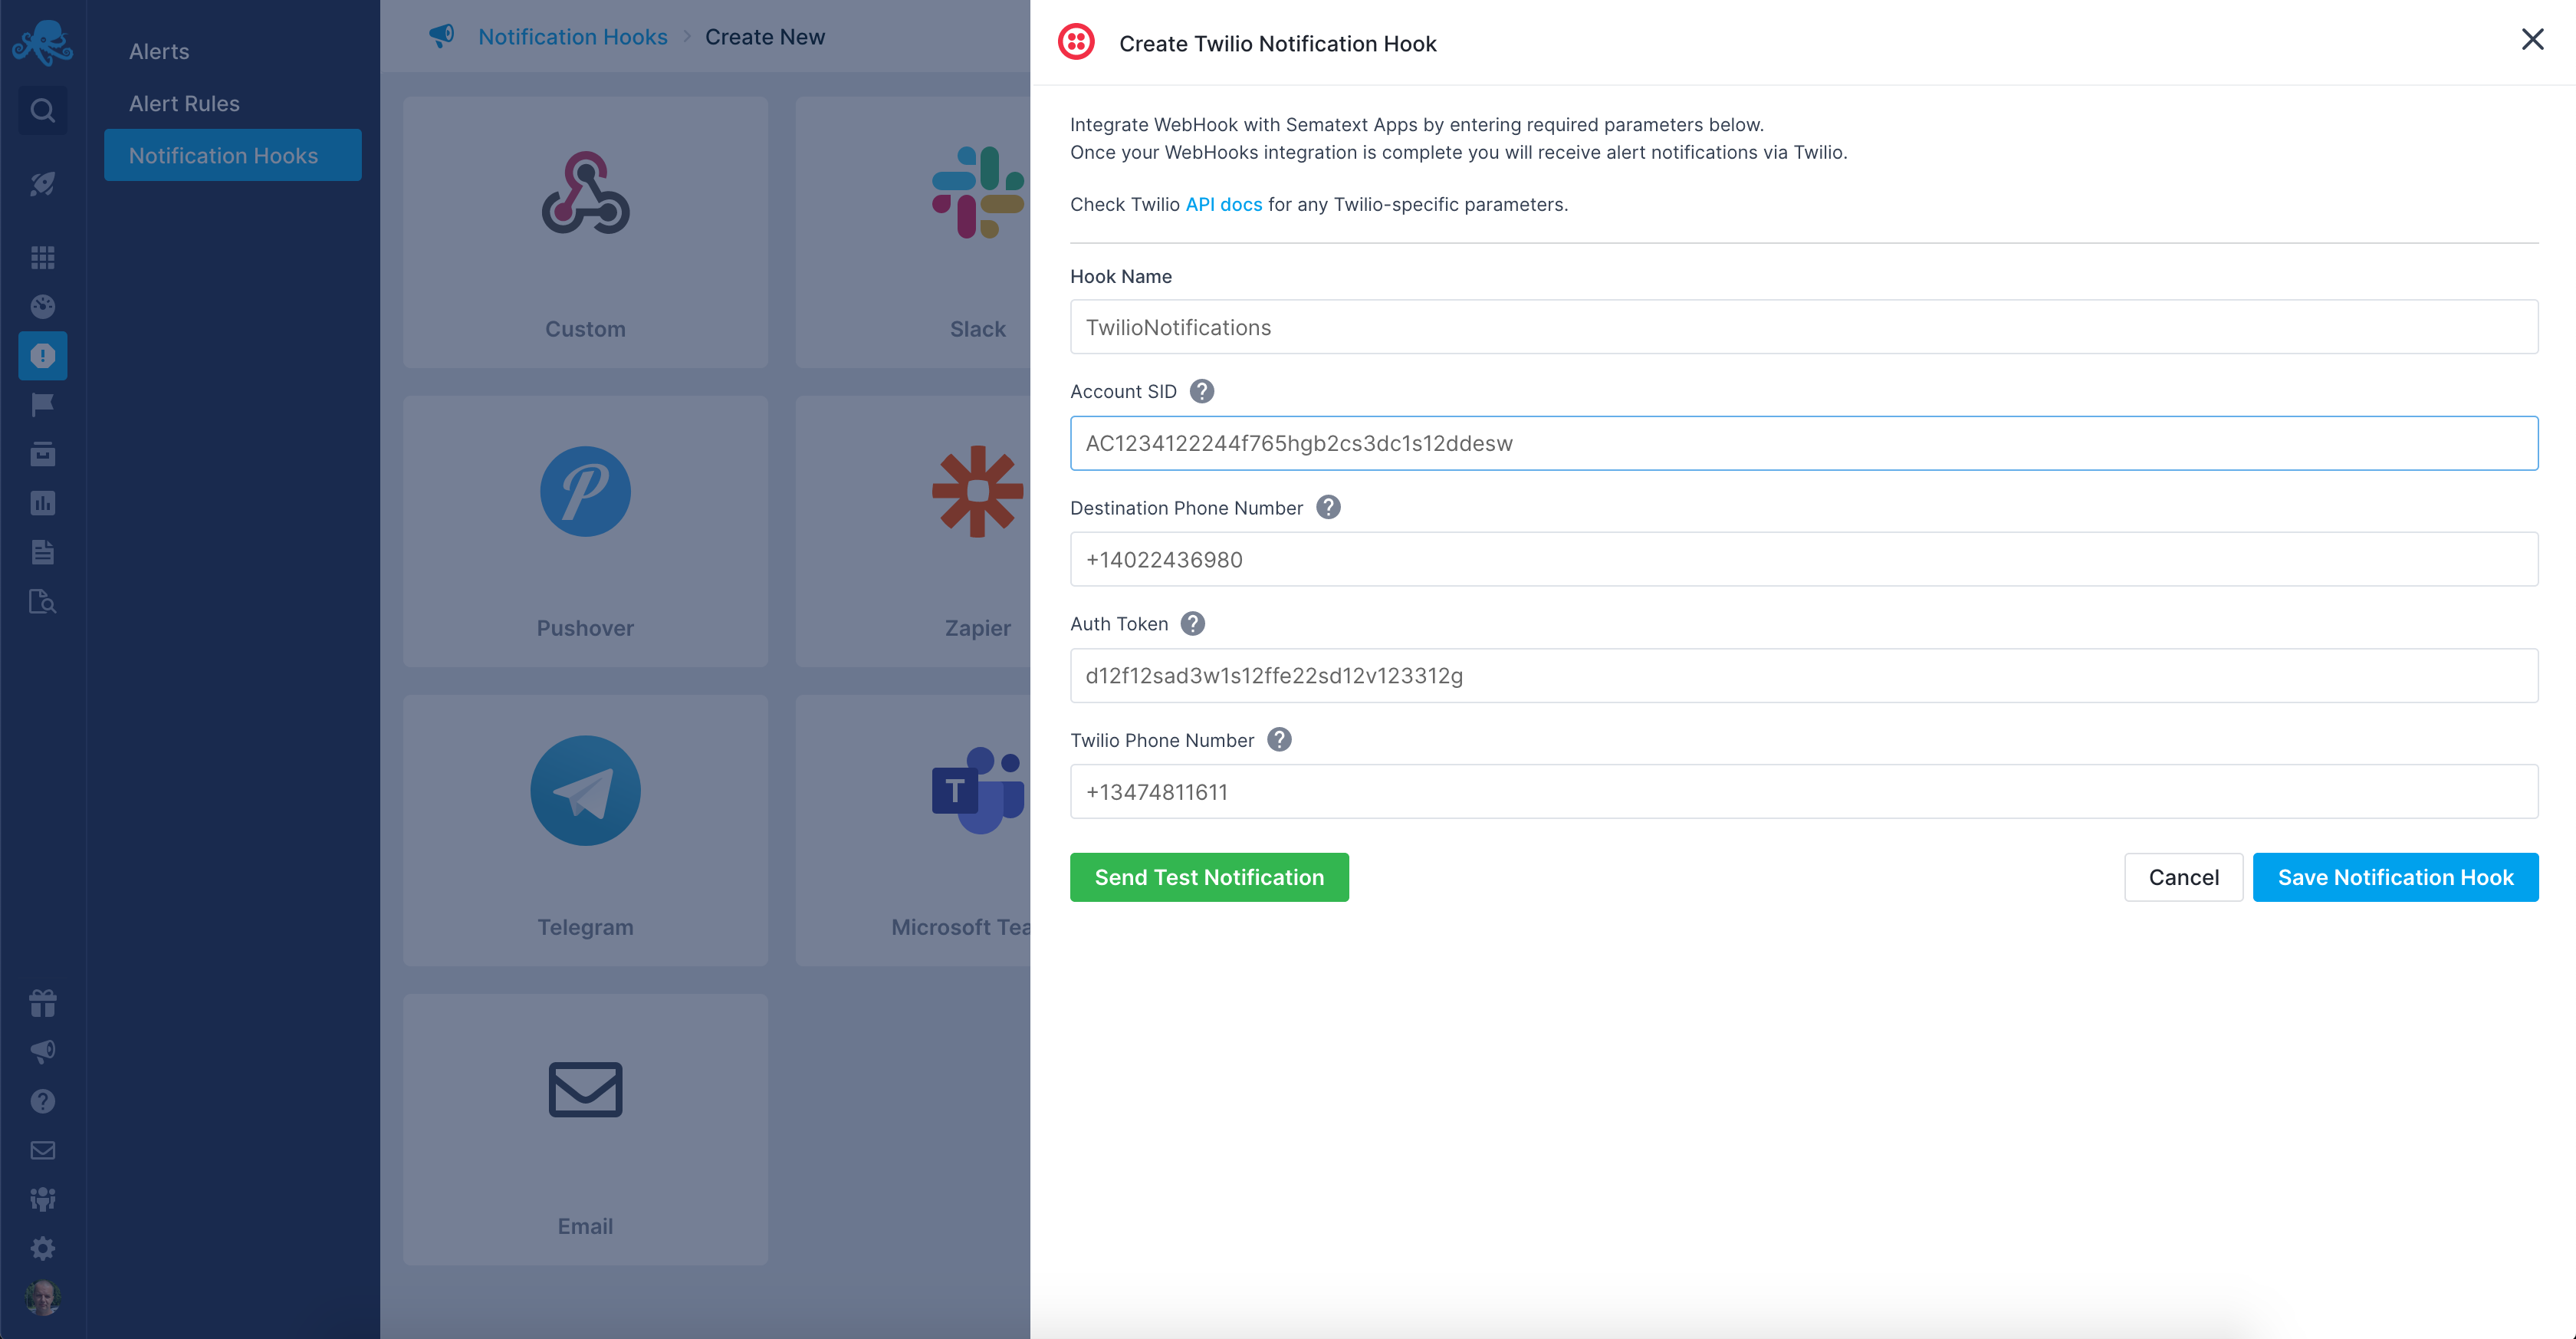Screen dimensions: 2576x1339
Task: Open the flag events icon
Action: (x=42, y=404)
